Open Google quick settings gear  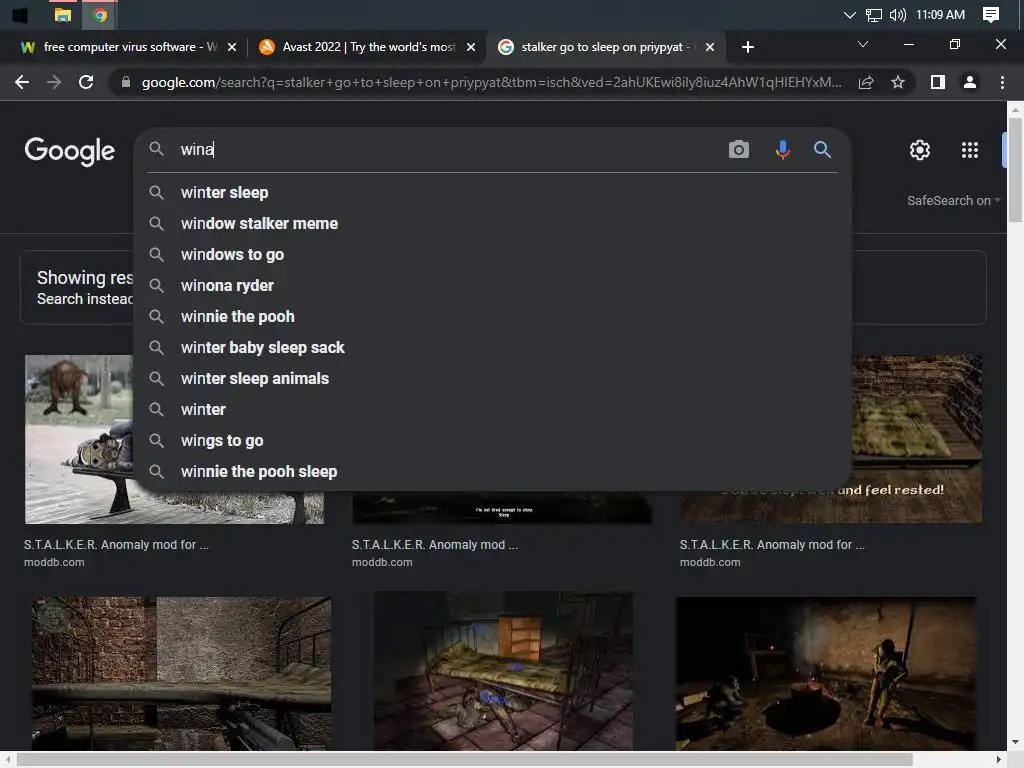click(x=920, y=150)
